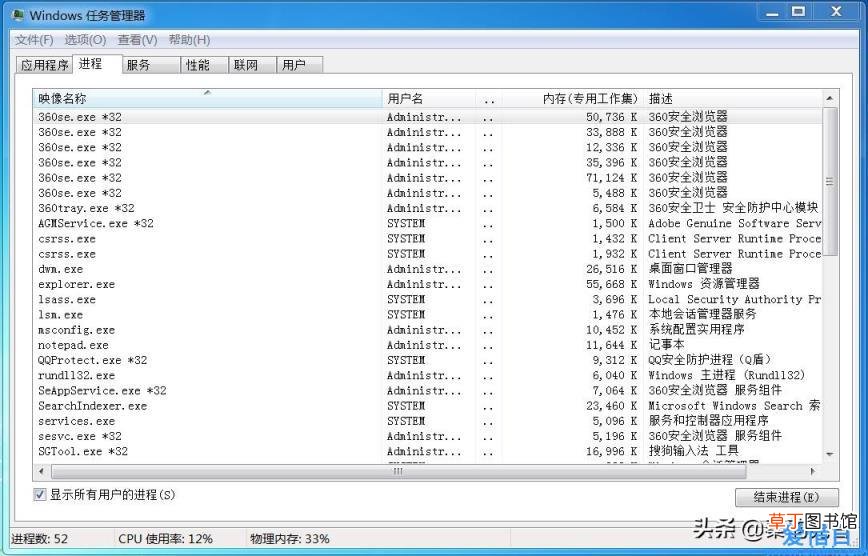The height and width of the screenshot is (556, 868).
Task: Sort by 映像名称 column header
Action: click(x=207, y=99)
